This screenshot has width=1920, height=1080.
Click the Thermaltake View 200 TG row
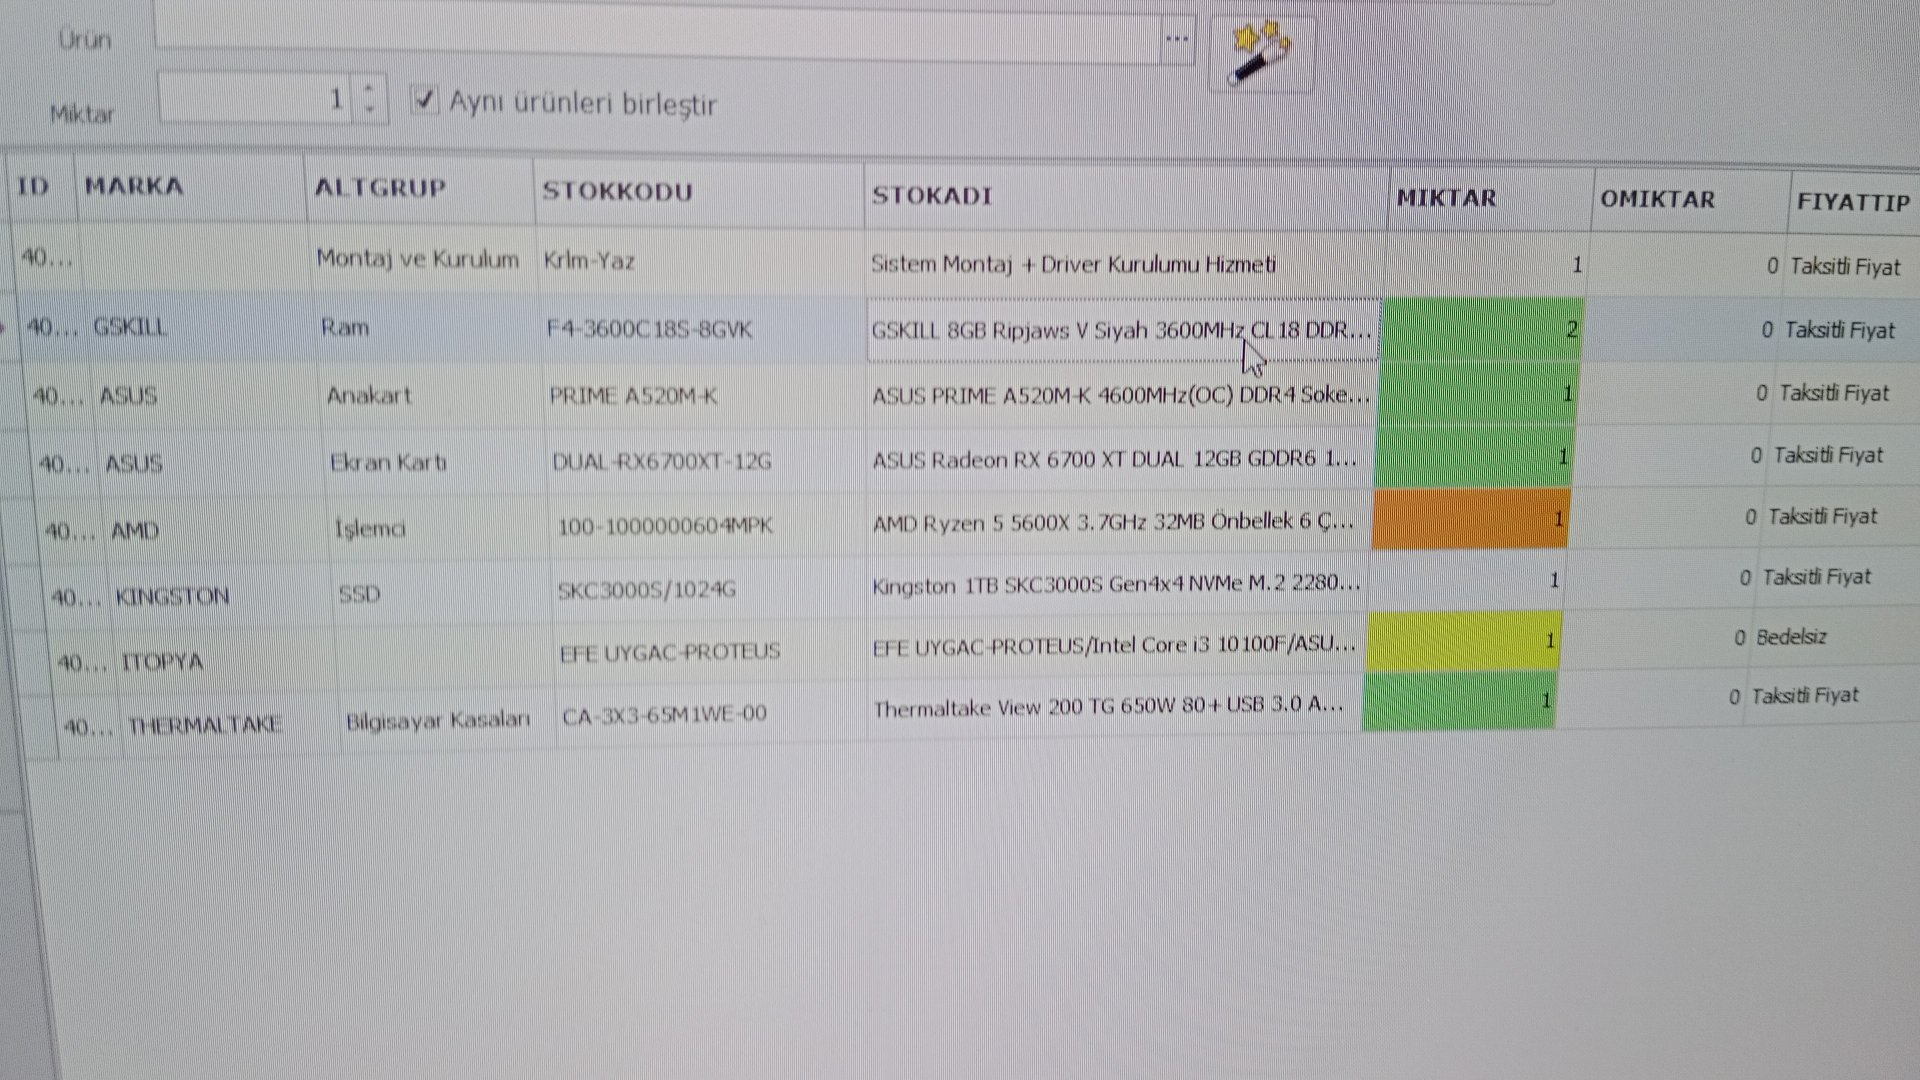click(1107, 707)
